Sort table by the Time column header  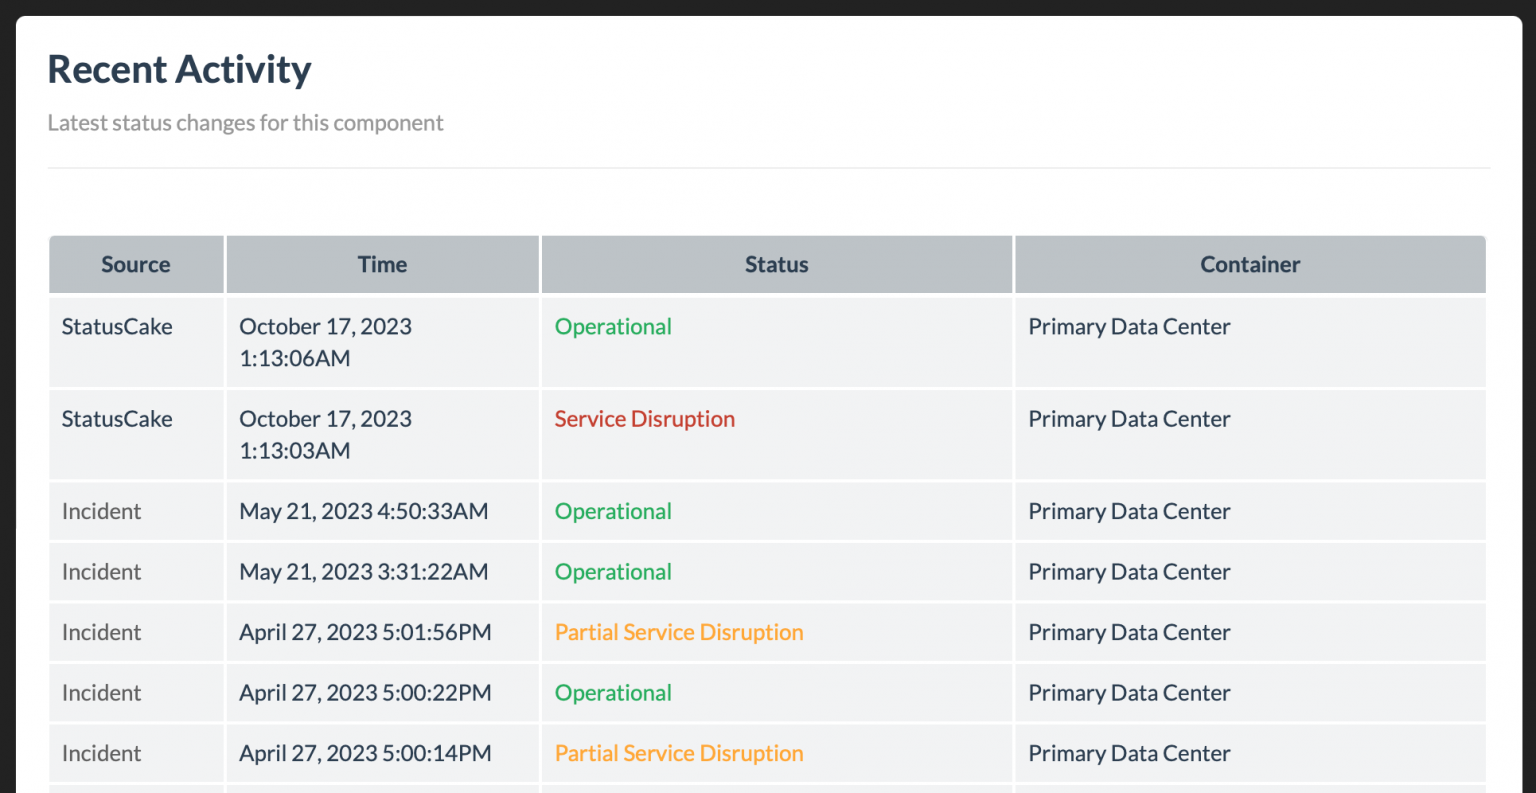click(382, 264)
